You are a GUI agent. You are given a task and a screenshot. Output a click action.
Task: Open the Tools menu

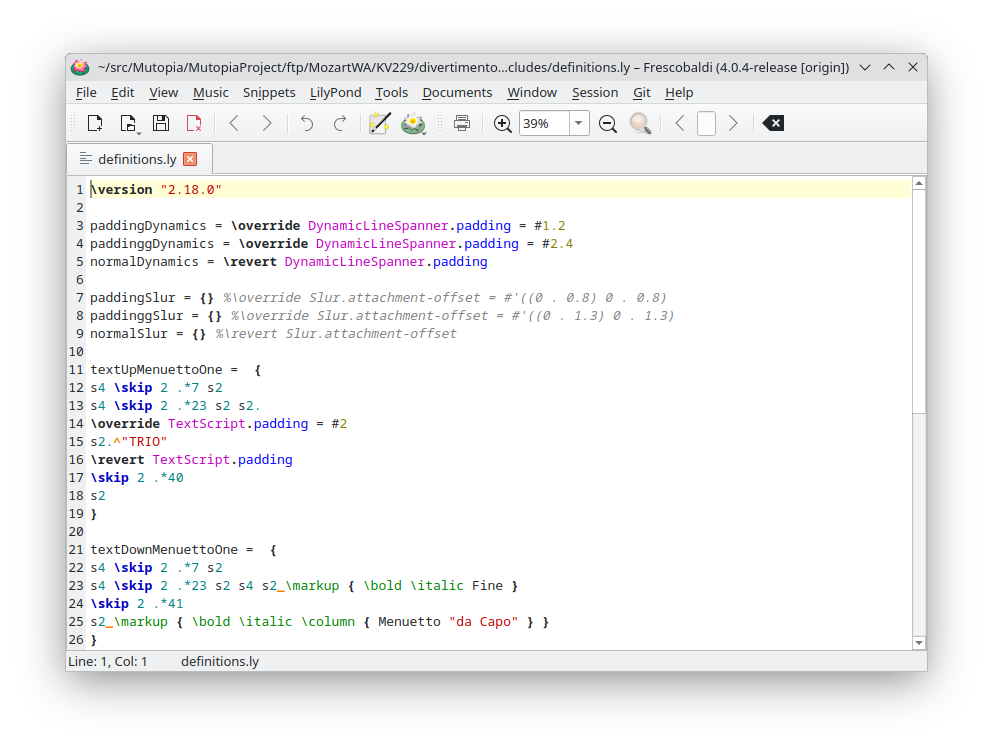tap(391, 92)
